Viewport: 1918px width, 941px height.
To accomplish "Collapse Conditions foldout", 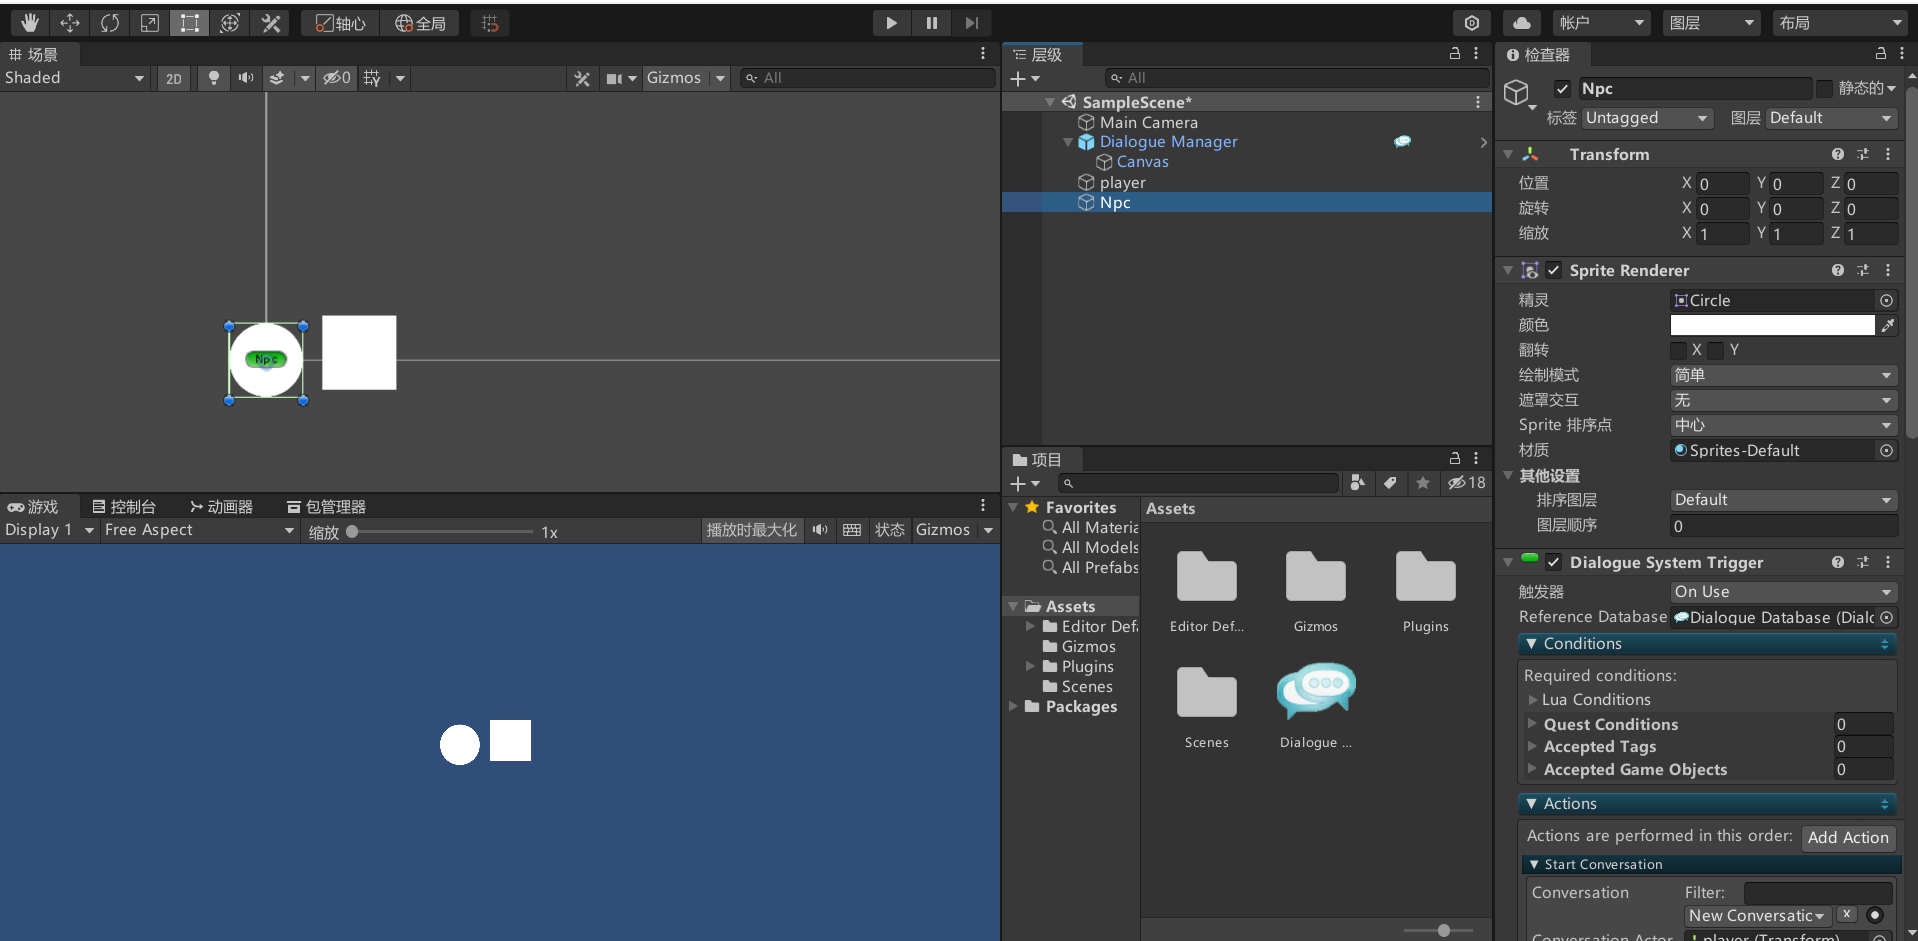I will pos(1531,644).
